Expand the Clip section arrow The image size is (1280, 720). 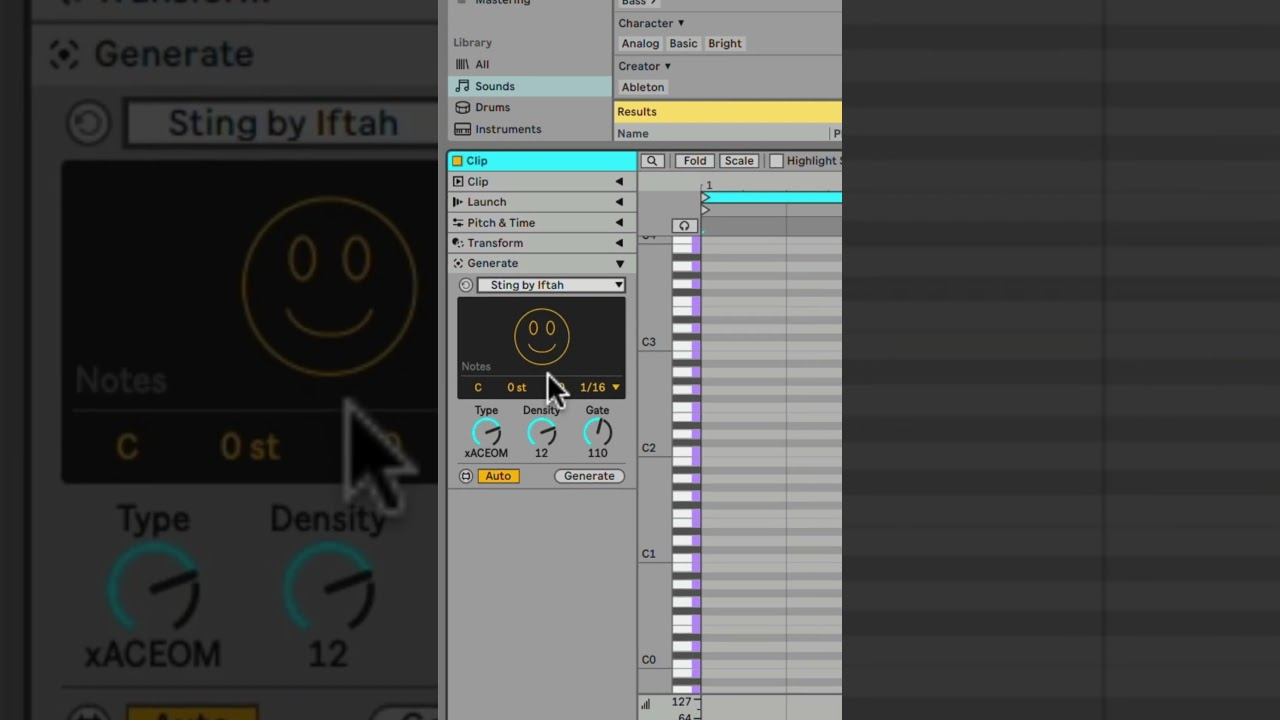(619, 182)
